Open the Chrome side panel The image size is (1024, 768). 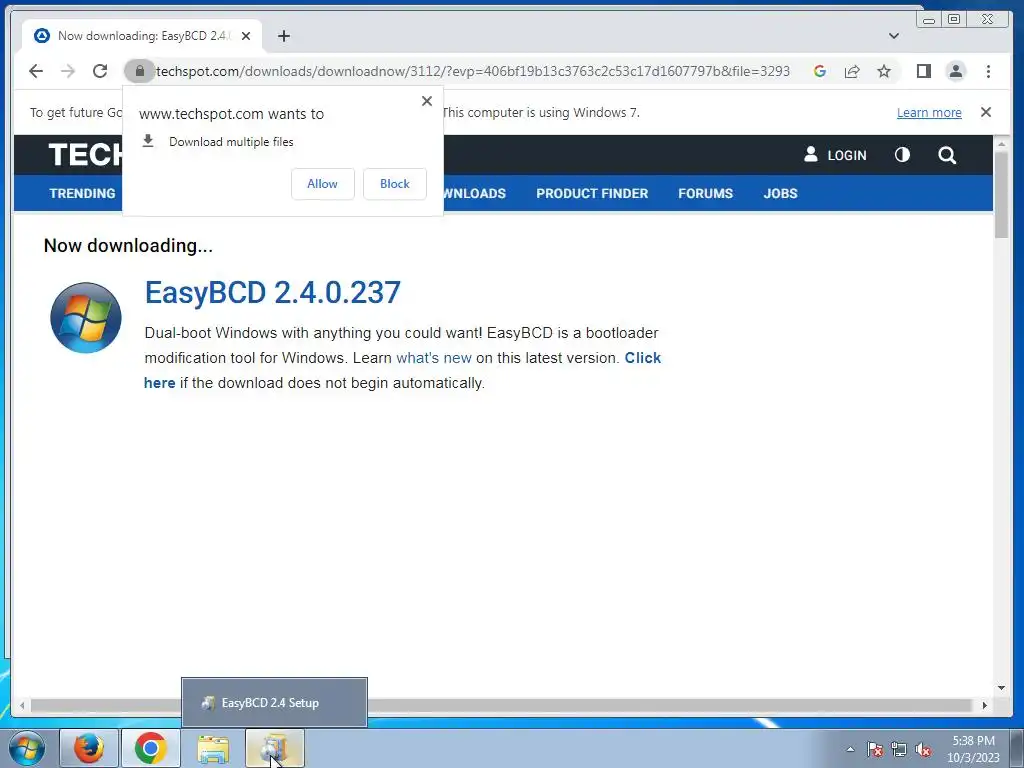click(x=923, y=71)
